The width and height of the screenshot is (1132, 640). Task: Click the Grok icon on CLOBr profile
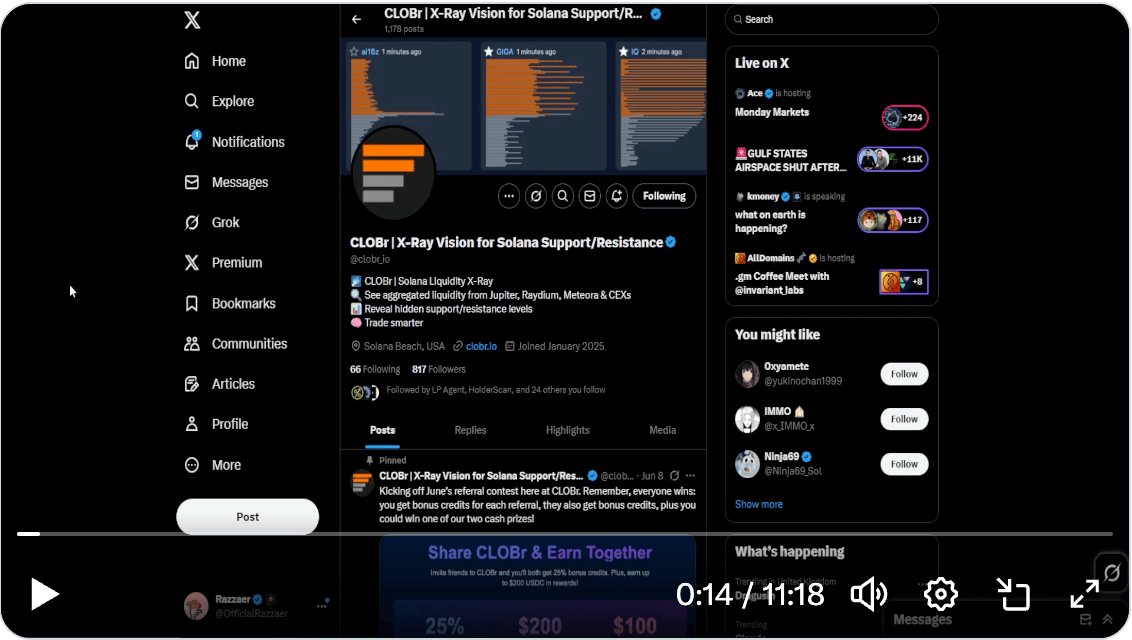536,196
